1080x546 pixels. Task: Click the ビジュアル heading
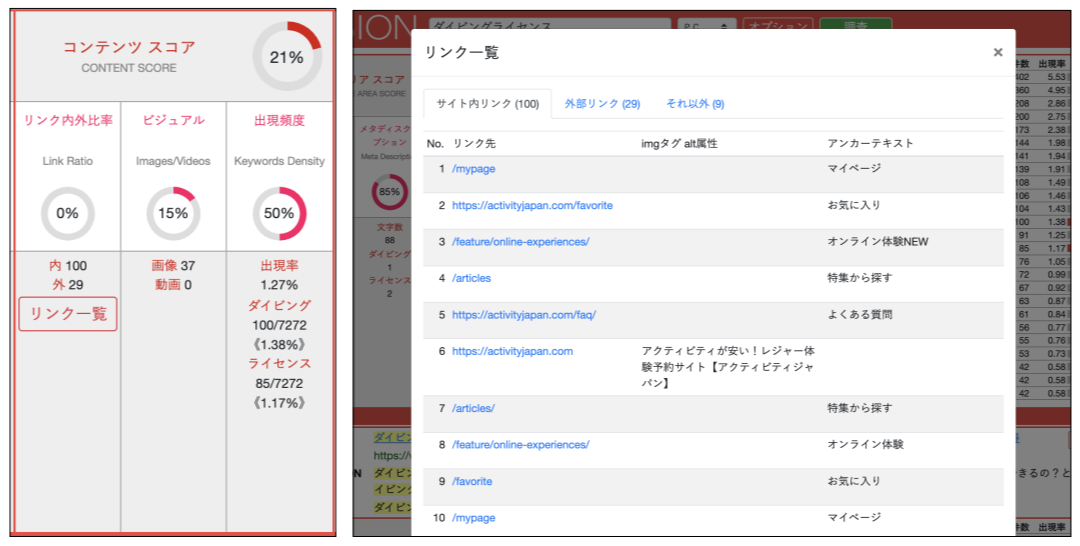[173, 120]
